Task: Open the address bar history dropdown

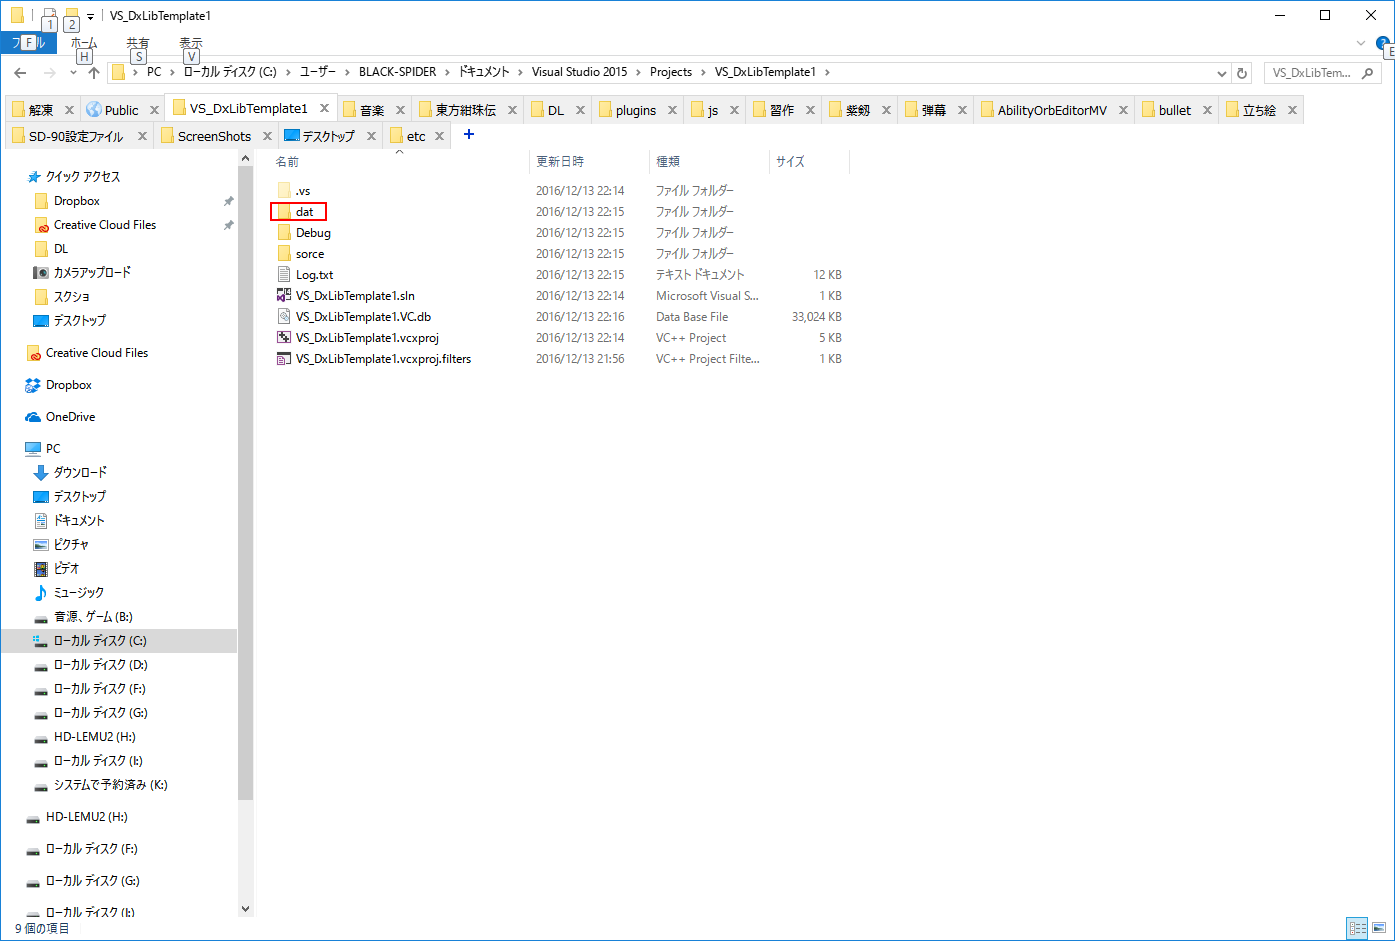Action: tap(1222, 73)
